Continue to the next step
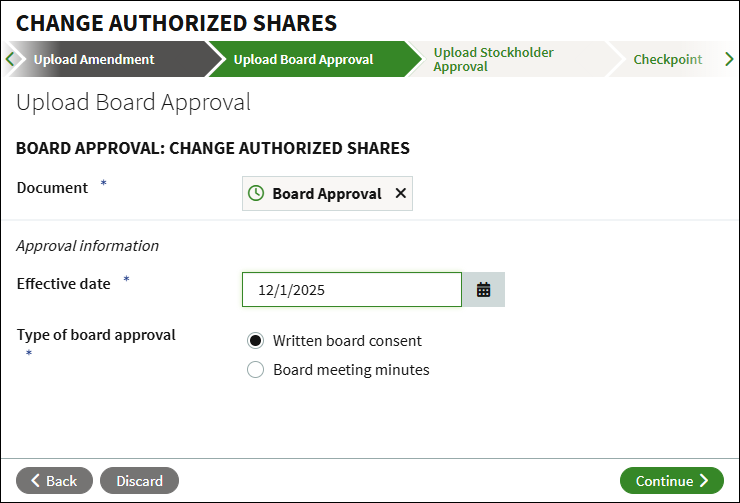The height and width of the screenshot is (503, 740). [672, 481]
